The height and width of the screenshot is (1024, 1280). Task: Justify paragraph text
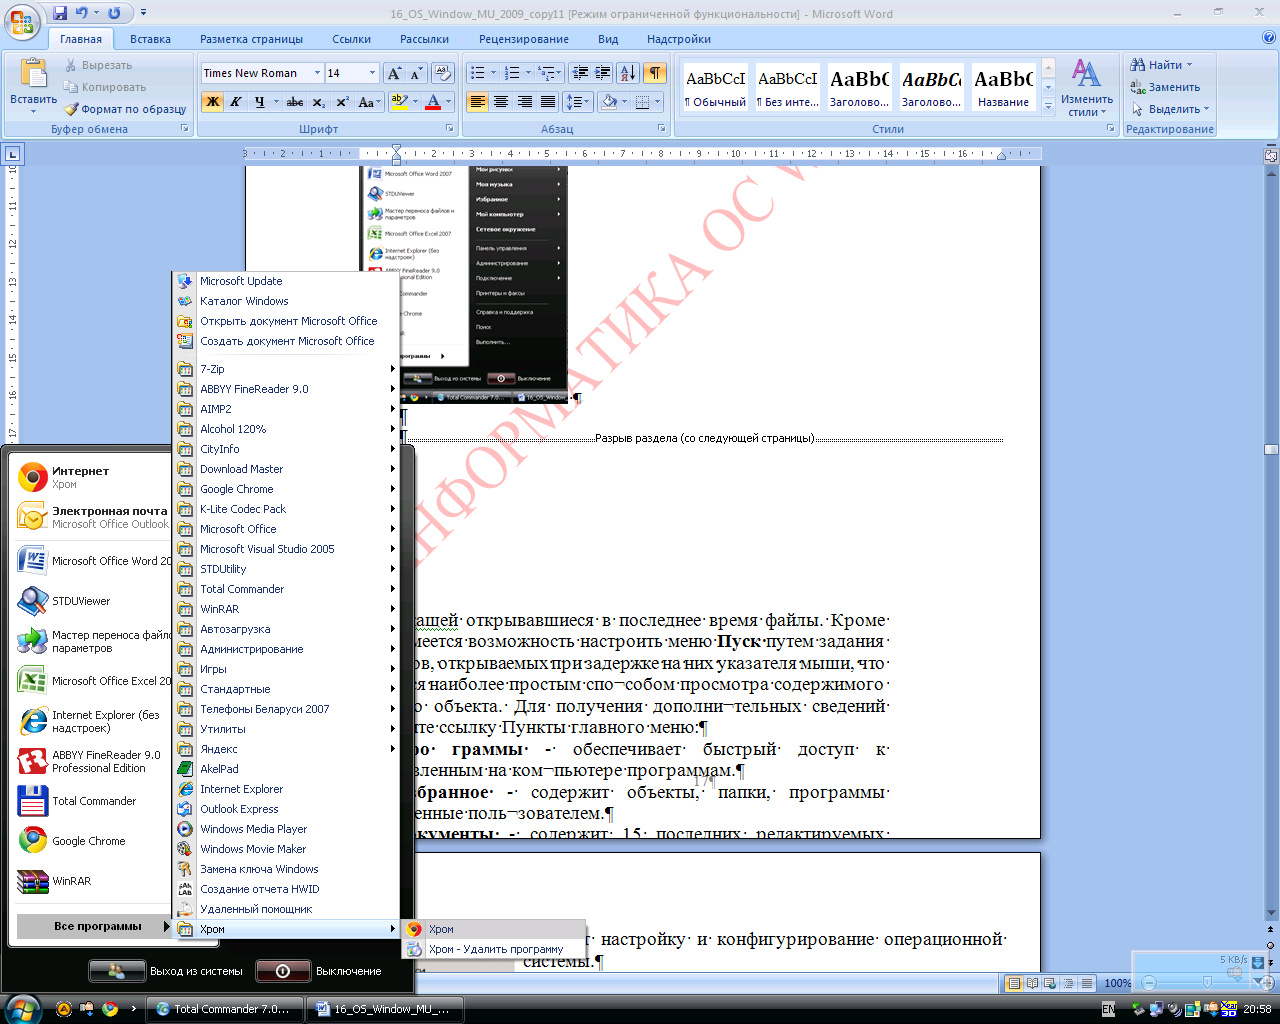548,102
